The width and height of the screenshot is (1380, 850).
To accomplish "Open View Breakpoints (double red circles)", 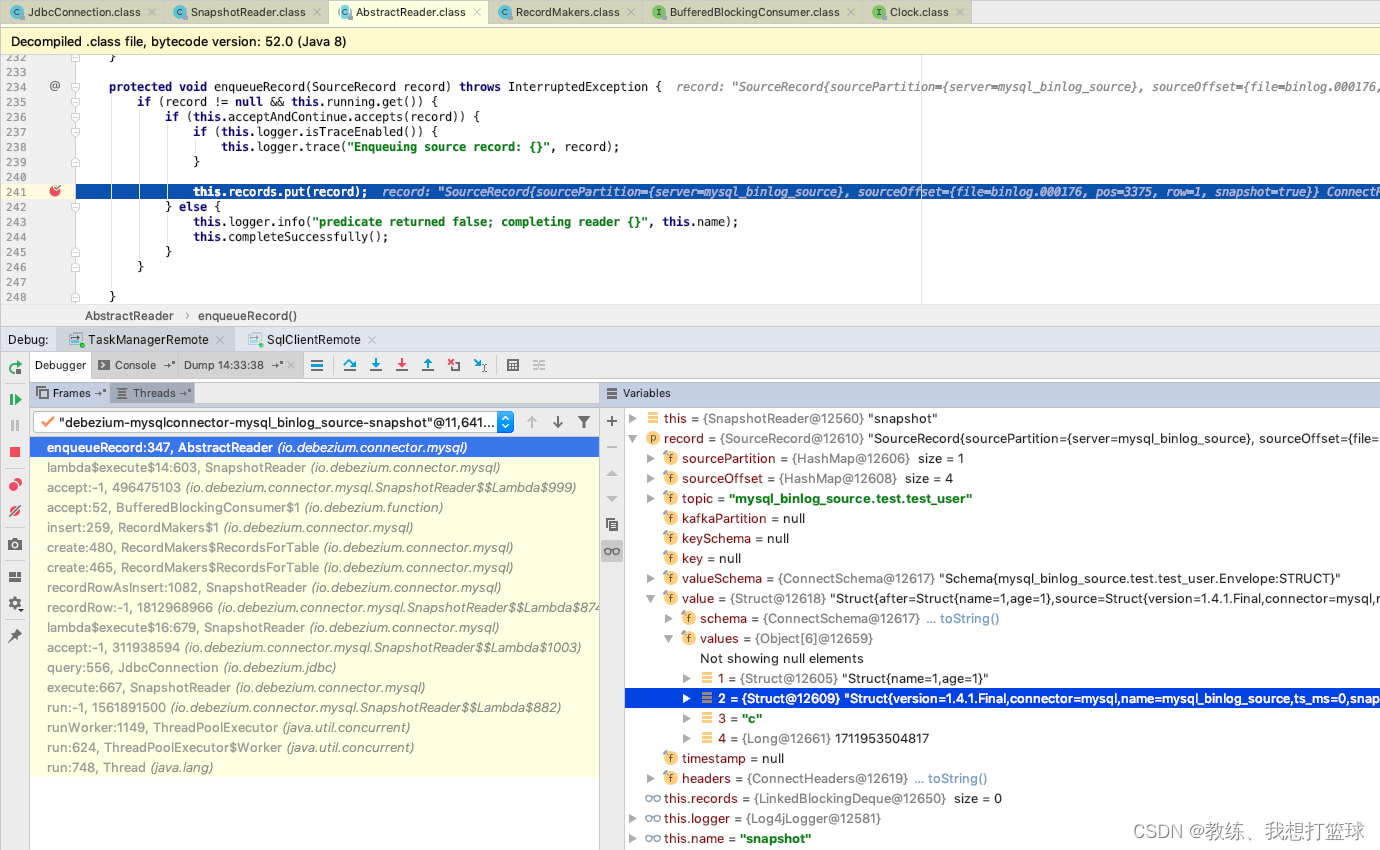I will [x=15, y=485].
